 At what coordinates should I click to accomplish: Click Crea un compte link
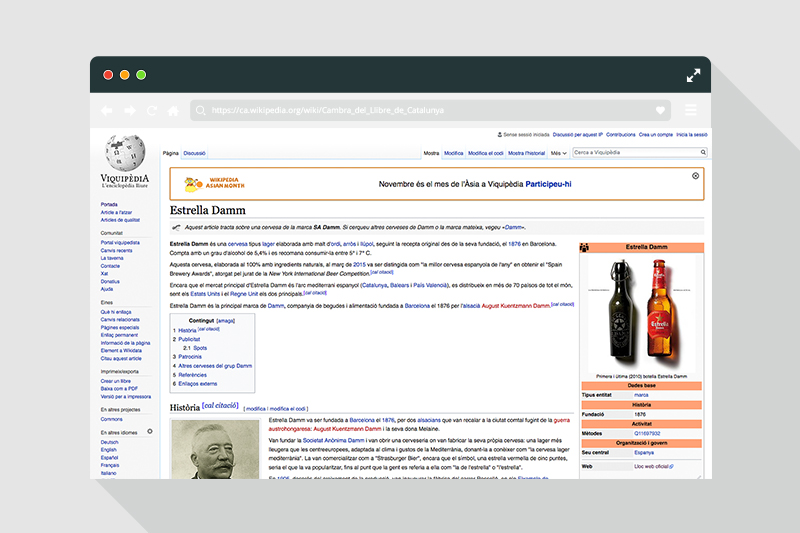click(x=656, y=135)
